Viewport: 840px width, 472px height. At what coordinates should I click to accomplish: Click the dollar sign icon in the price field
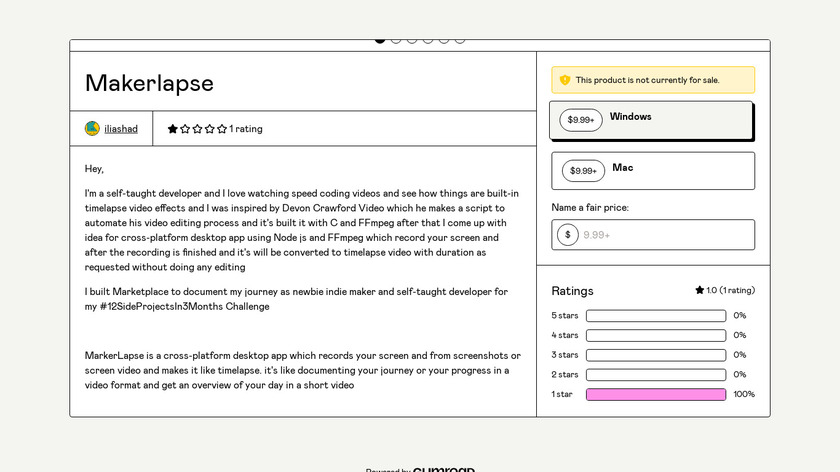pyautogui.click(x=568, y=235)
